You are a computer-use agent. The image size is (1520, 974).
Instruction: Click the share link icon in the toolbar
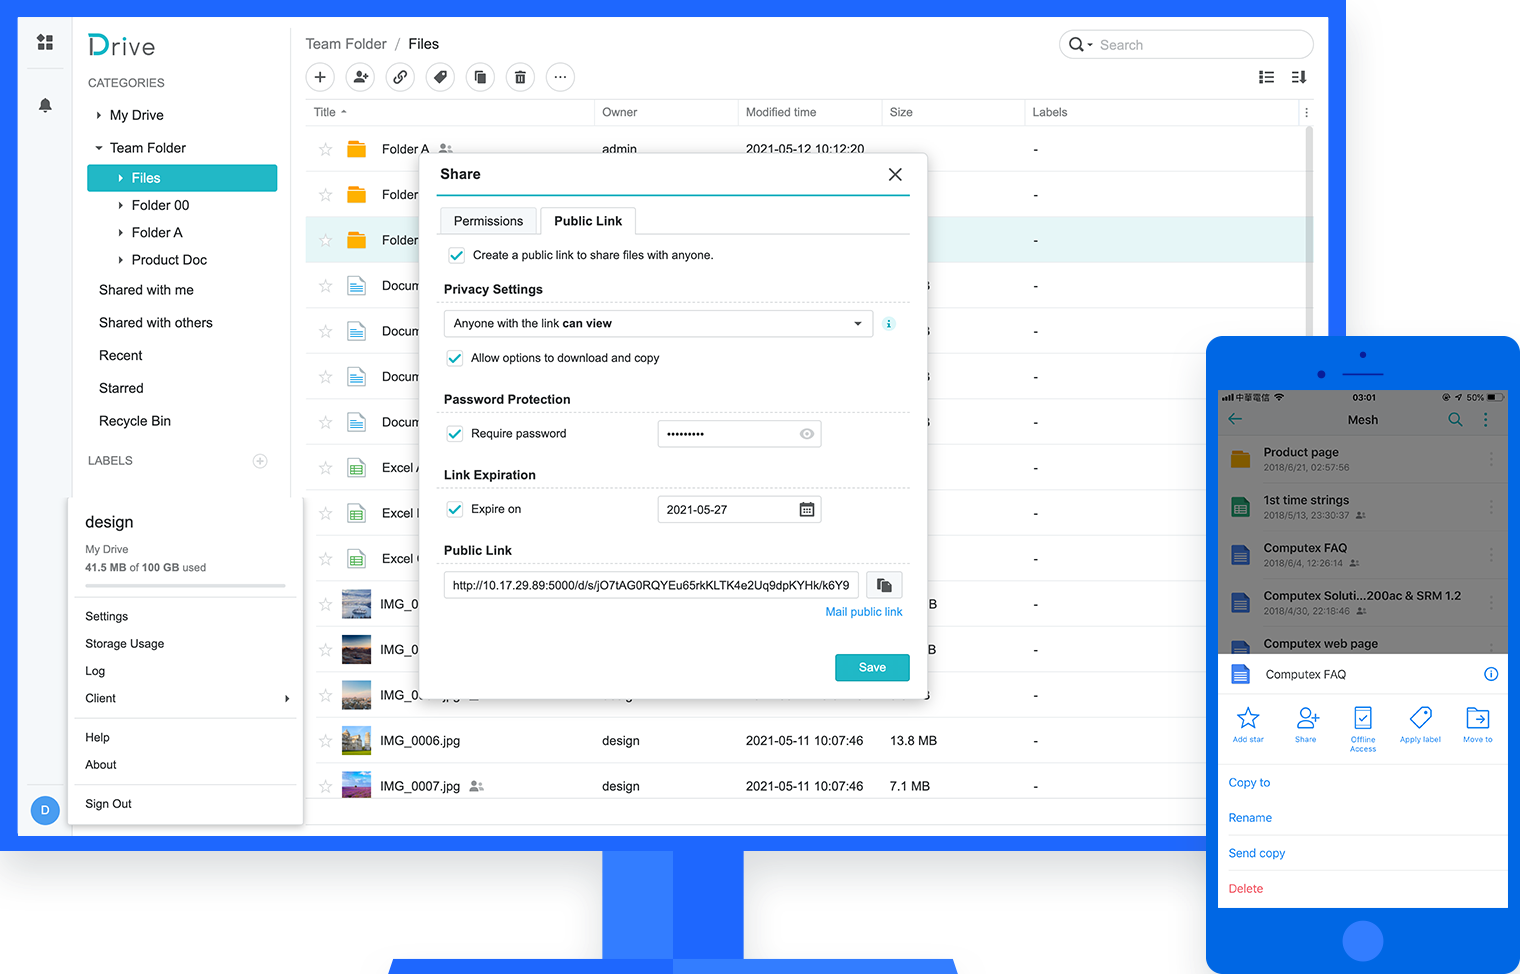point(400,77)
